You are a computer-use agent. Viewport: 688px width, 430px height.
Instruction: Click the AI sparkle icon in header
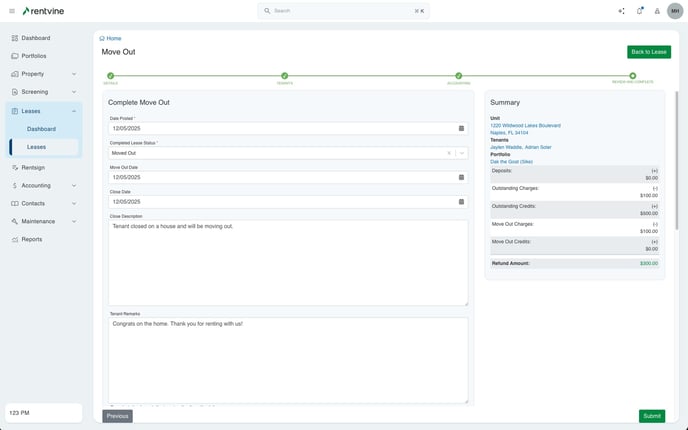pyautogui.click(x=621, y=11)
